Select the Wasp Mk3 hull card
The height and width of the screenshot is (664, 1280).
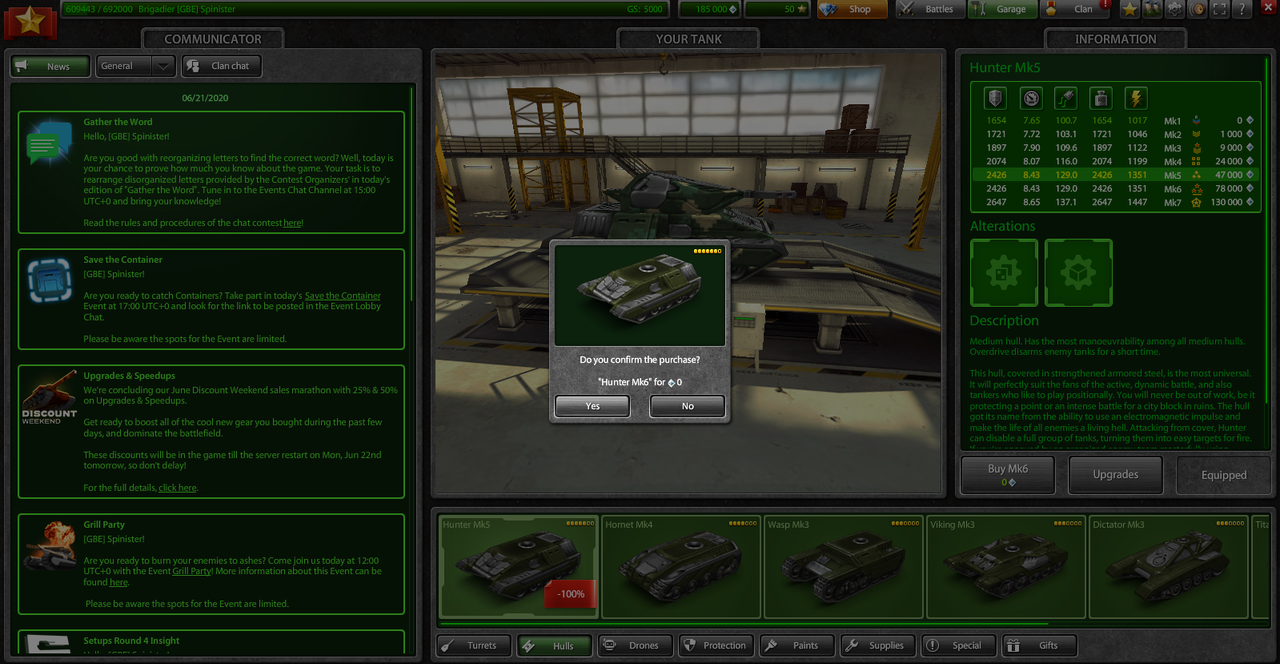pos(844,566)
